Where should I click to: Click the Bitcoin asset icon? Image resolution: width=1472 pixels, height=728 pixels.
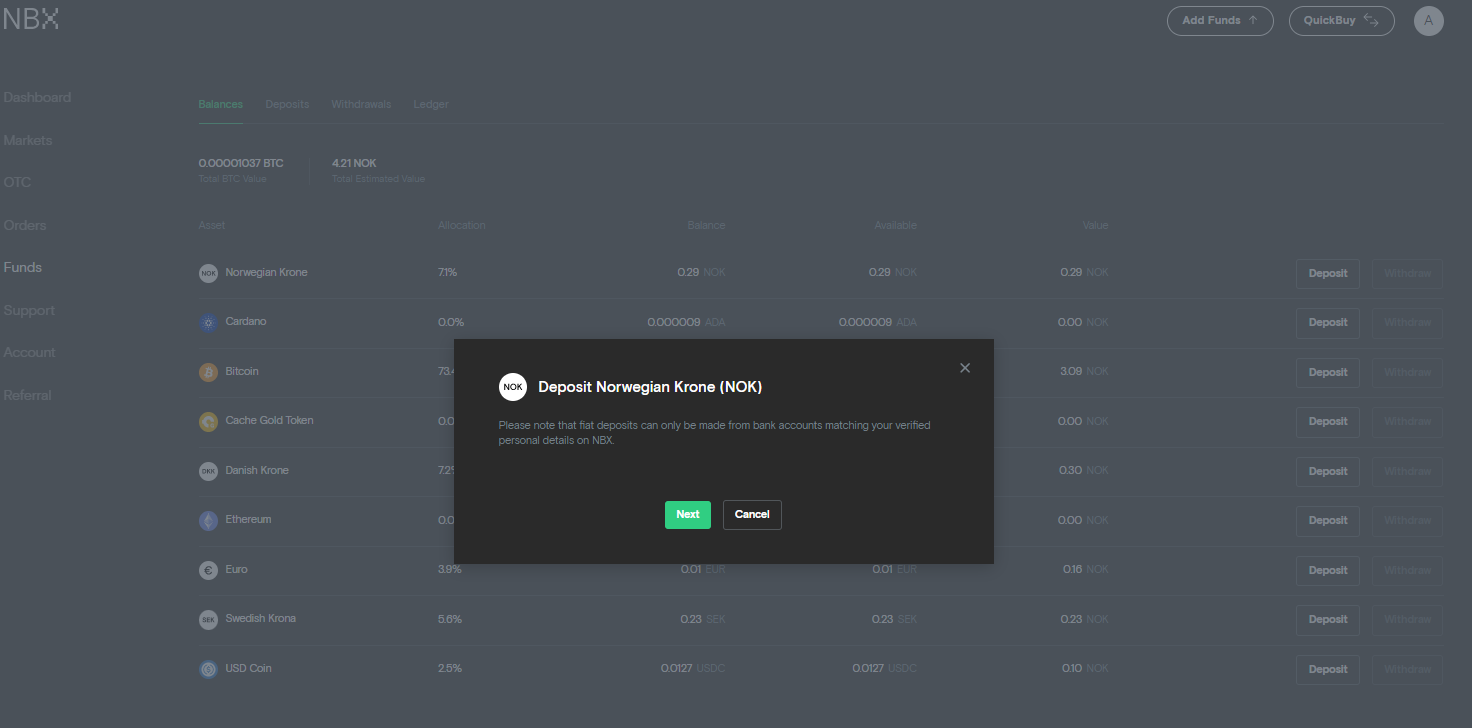(x=208, y=372)
